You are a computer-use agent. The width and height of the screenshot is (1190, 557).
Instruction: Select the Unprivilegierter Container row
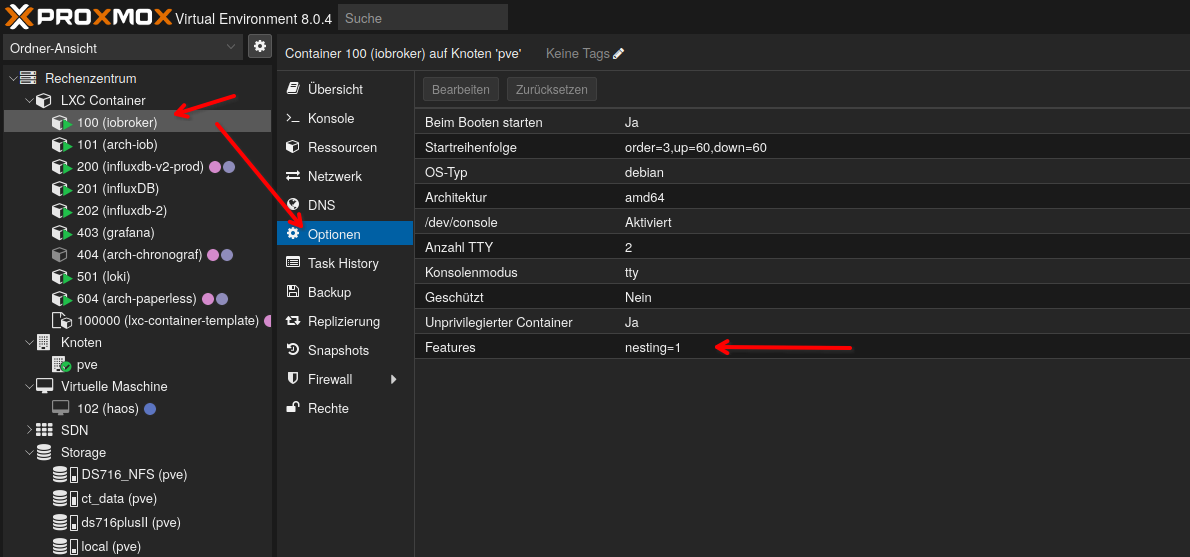tap(802, 322)
